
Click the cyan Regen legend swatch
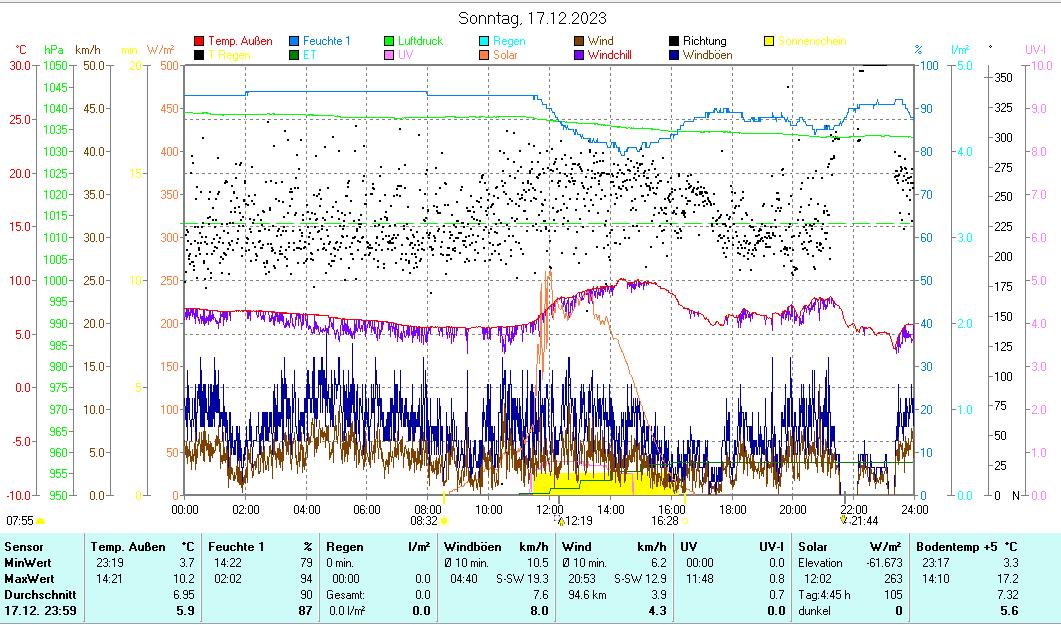(x=484, y=41)
